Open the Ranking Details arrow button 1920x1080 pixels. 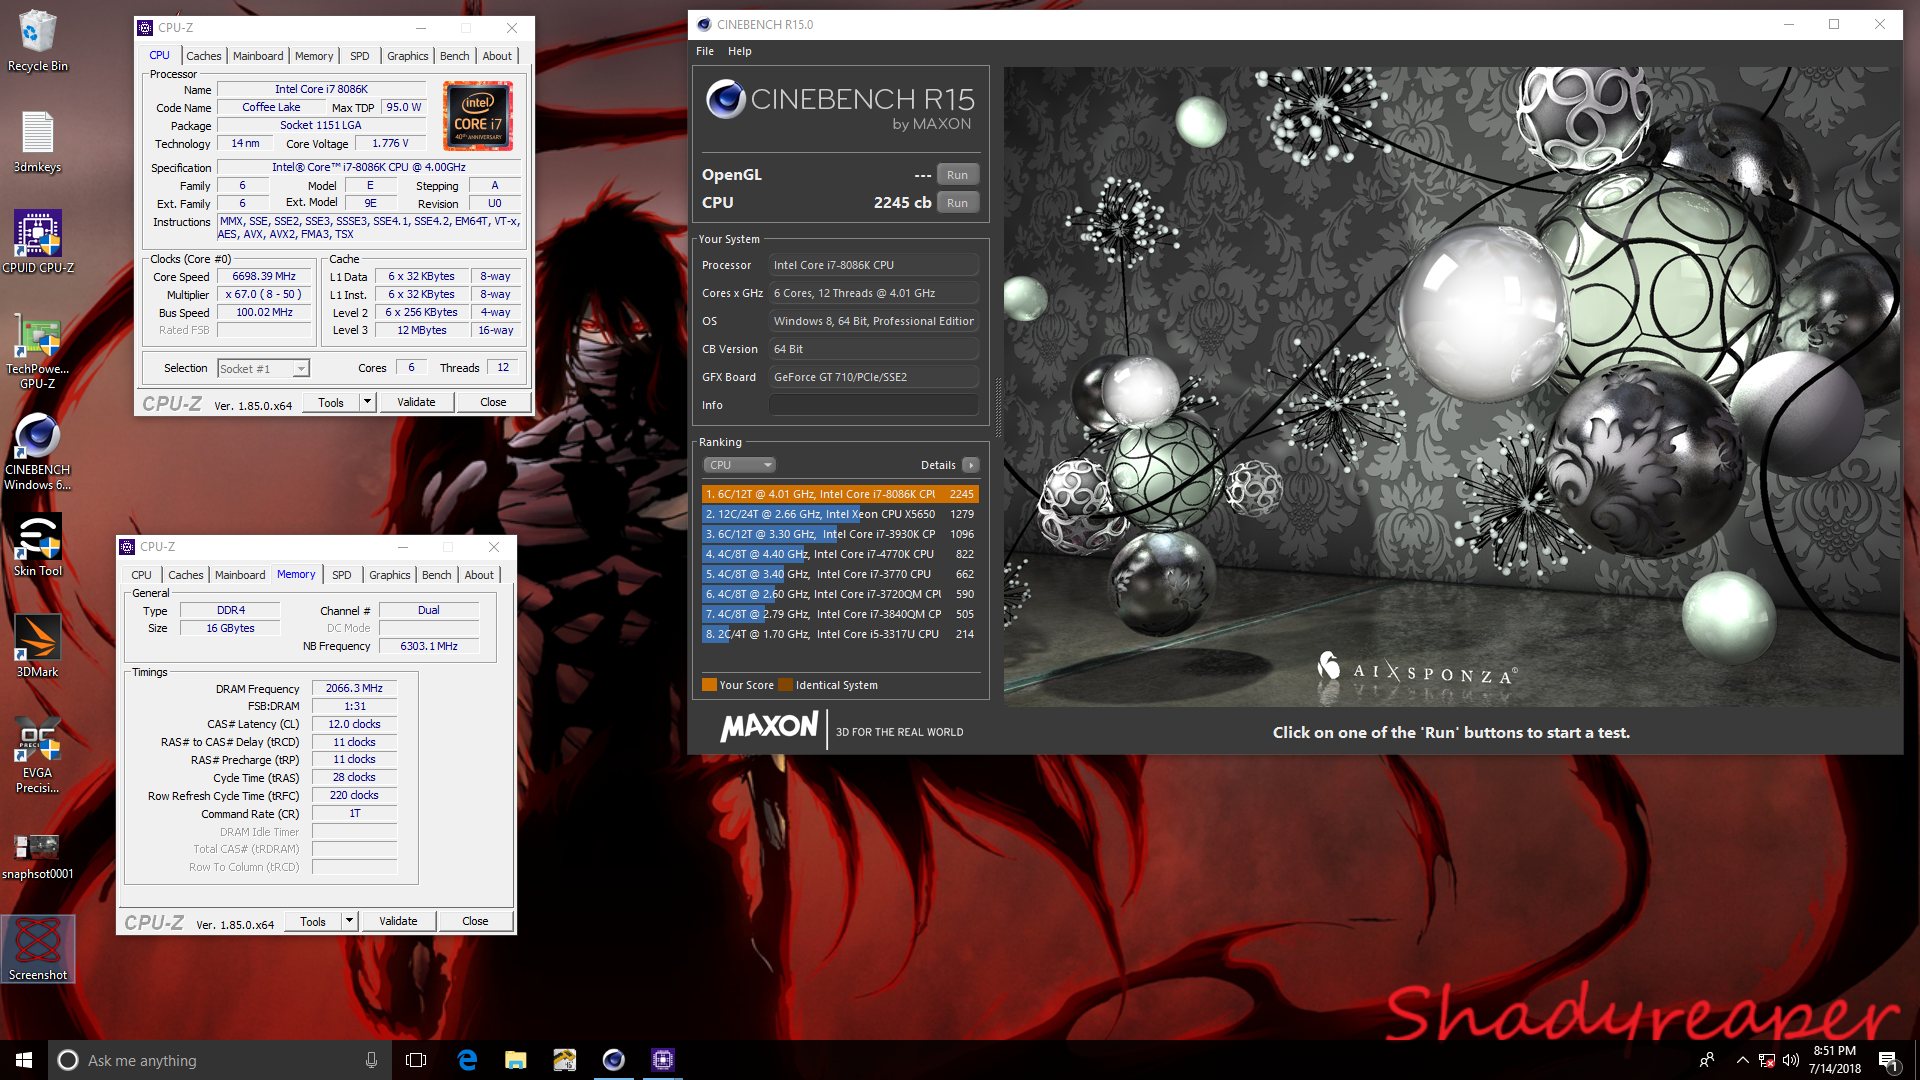click(x=970, y=465)
